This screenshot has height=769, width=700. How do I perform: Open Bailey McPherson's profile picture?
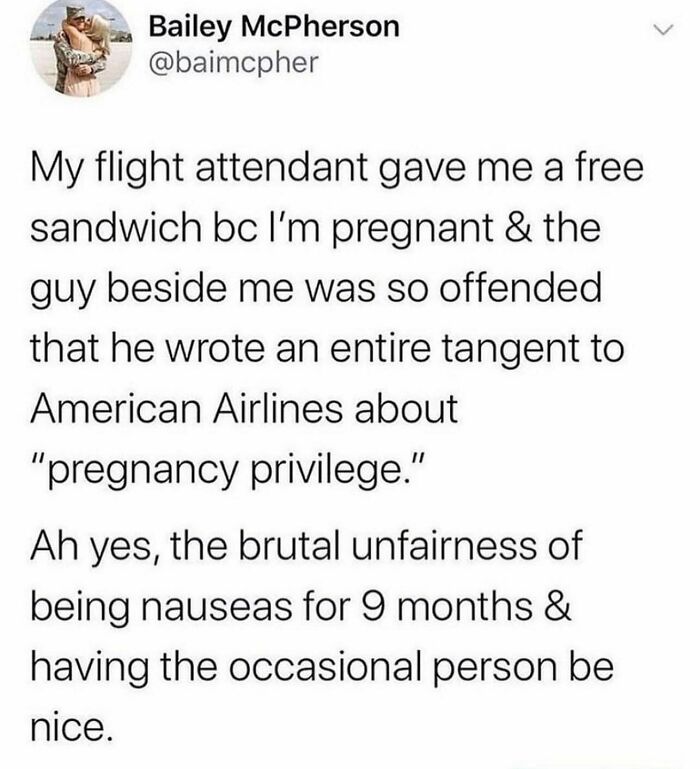point(80,47)
